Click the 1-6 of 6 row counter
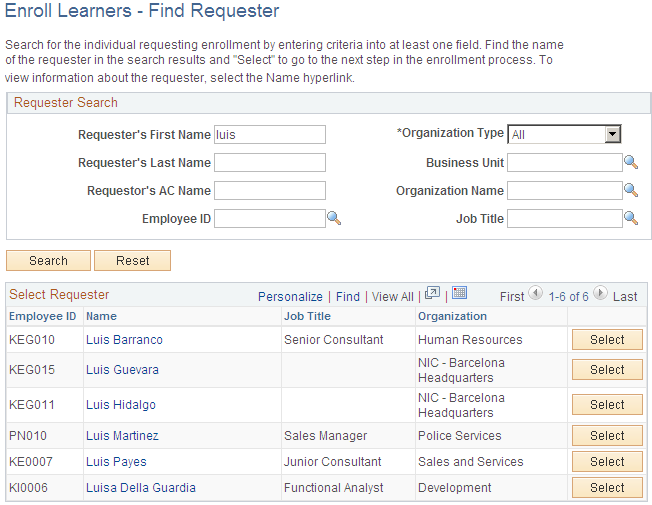Image resolution: width=652 pixels, height=505 pixels. tap(568, 297)
